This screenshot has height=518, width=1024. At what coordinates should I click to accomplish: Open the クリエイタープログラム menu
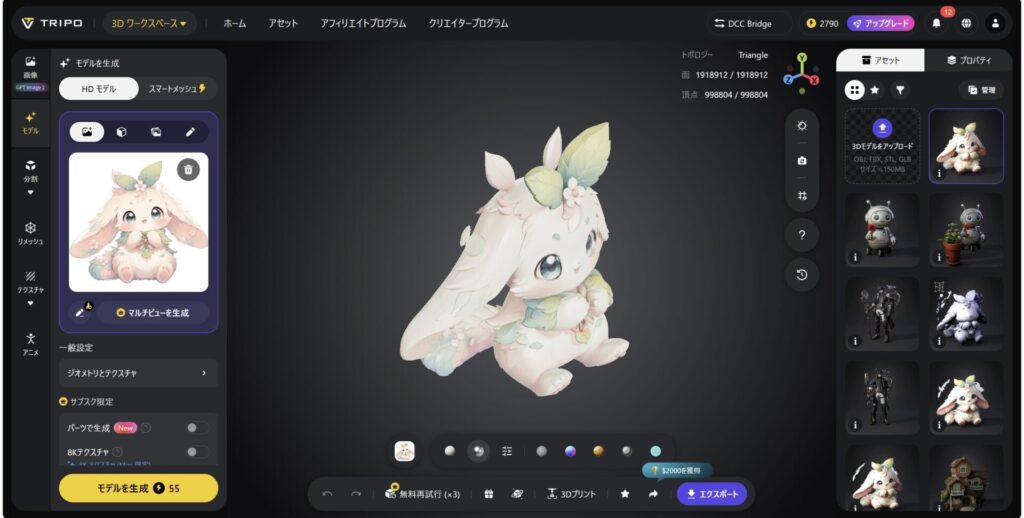click(x=468, y=23)
